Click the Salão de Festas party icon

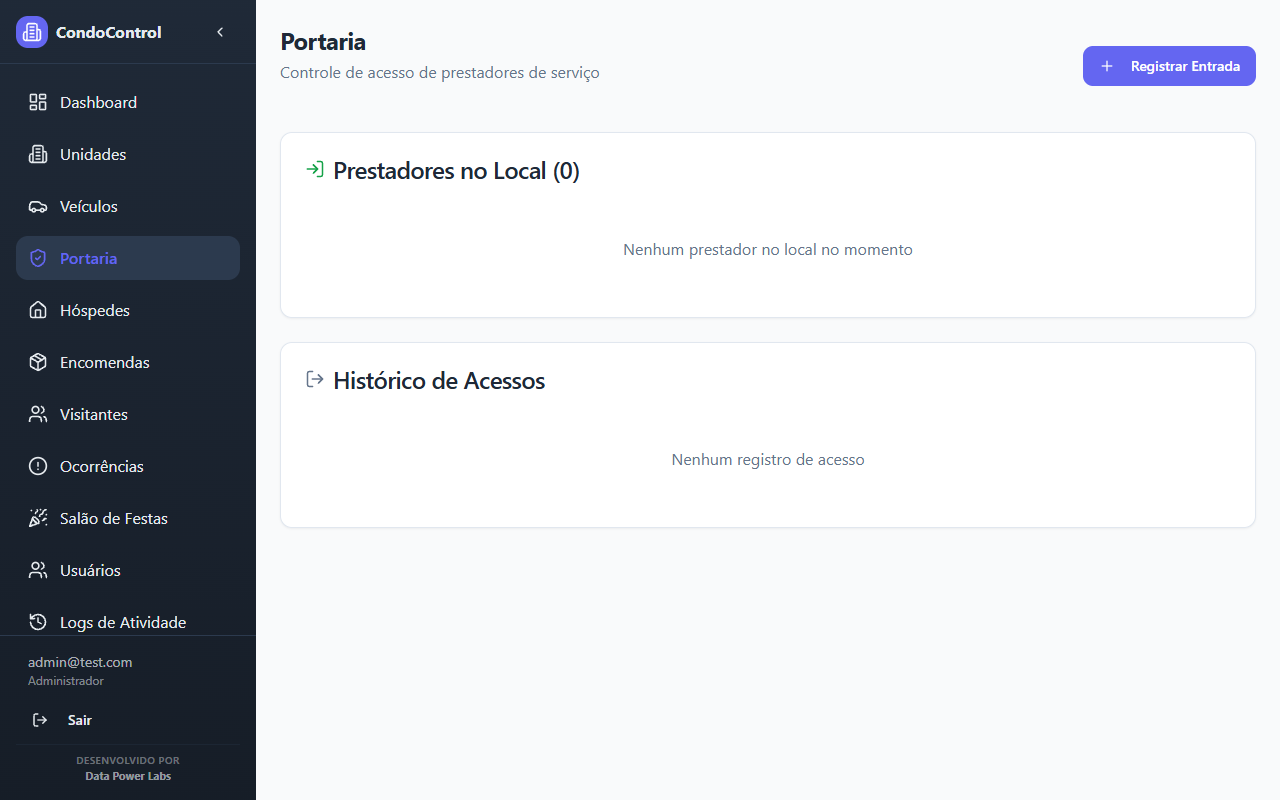coord(38,518)
